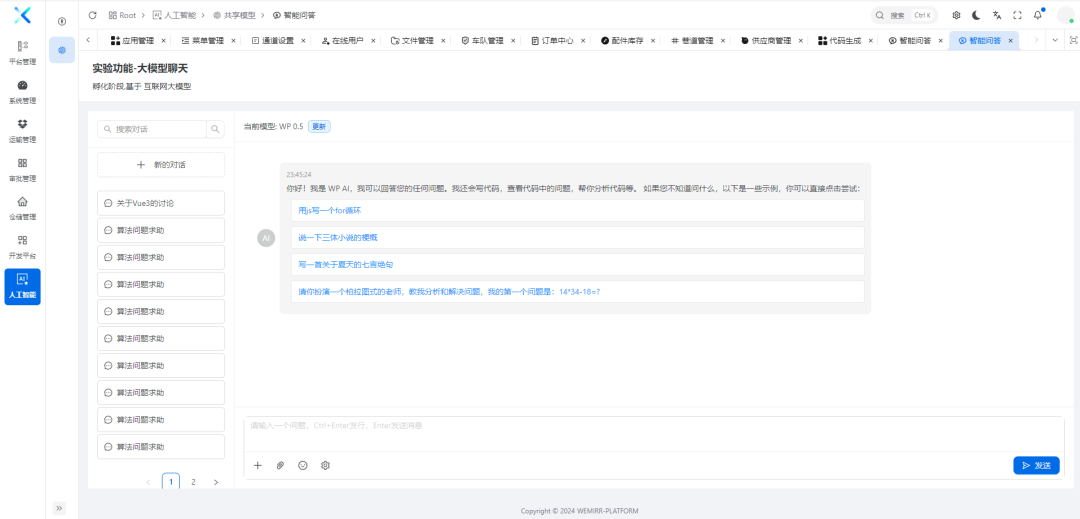Open the tab list dropdown chevron
The height and width of the screenshot is (519, 1080).
pos(1055,40)
